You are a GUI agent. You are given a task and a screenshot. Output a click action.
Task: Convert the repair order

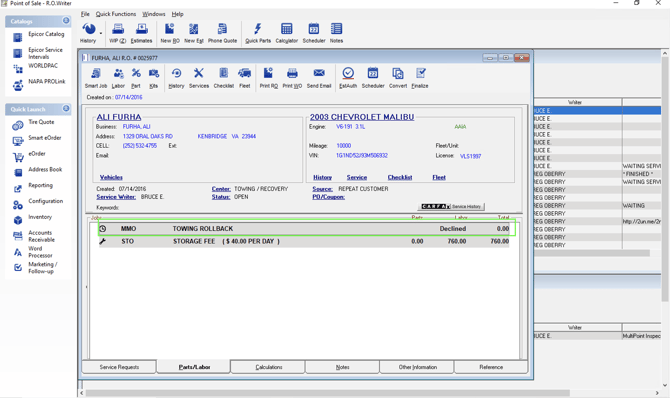click(x=398, y=78)
